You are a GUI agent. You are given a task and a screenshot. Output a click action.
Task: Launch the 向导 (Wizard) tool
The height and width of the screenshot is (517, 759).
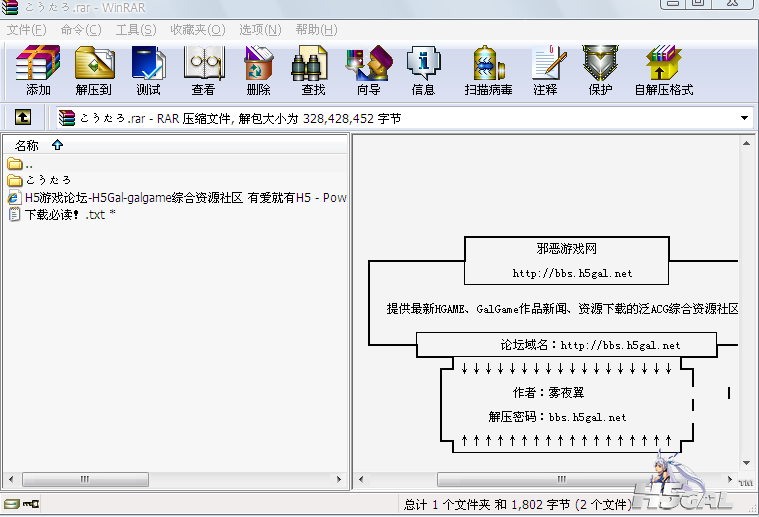(368, 70)
